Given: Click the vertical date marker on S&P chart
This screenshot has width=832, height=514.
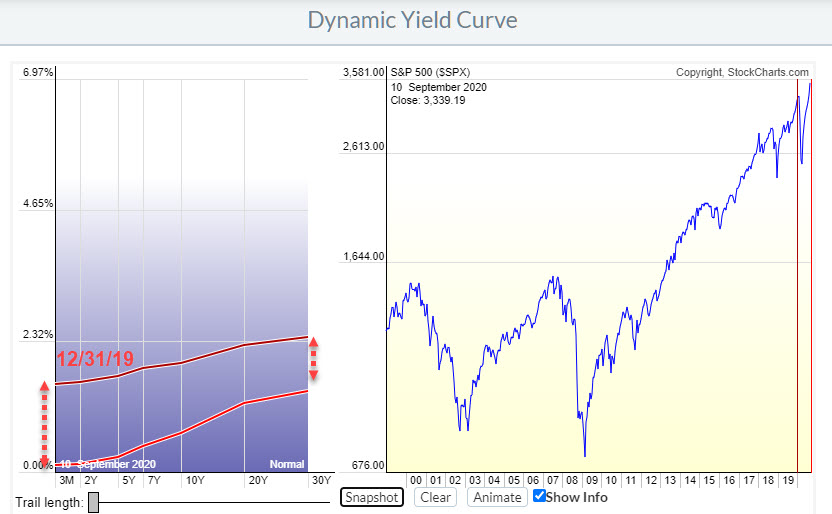Looking at the screenshot, I should tap(797, 300).
